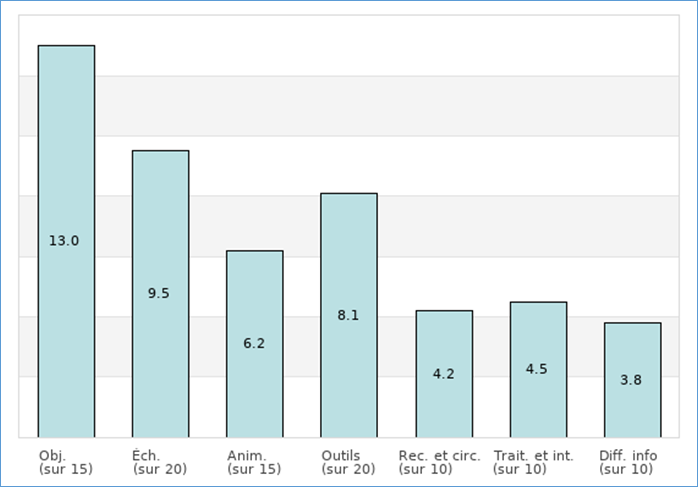The width and height of the screenshot is (698, 487).
Task: Select the 4.5 data label
Action: coord(537,369)
